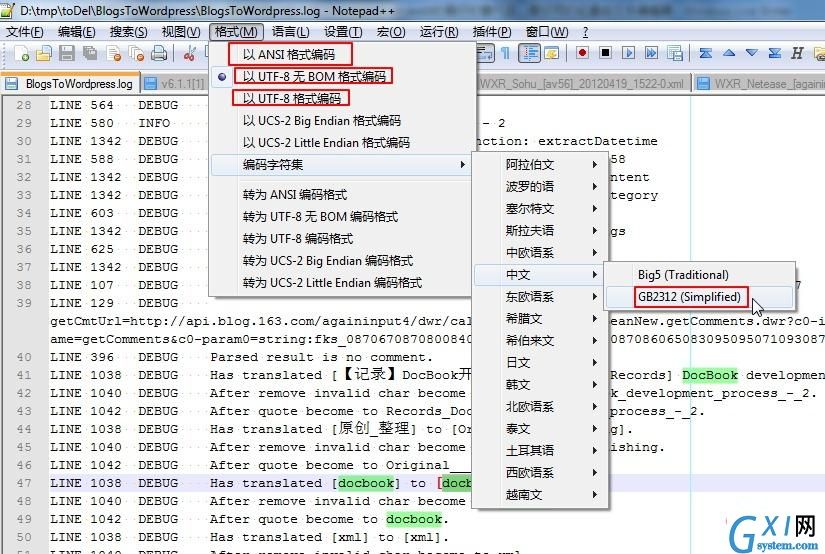Screen dimensions: 825x554
Task: Choose 转为 UTF-8 无 BOM 编码格式
Action: pyautogui.click(x=341, y=217)
